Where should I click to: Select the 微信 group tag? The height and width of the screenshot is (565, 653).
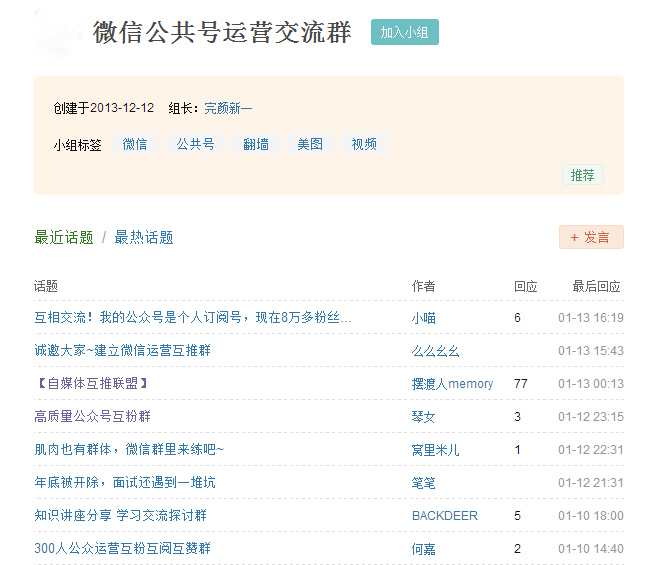click(135, 144)
